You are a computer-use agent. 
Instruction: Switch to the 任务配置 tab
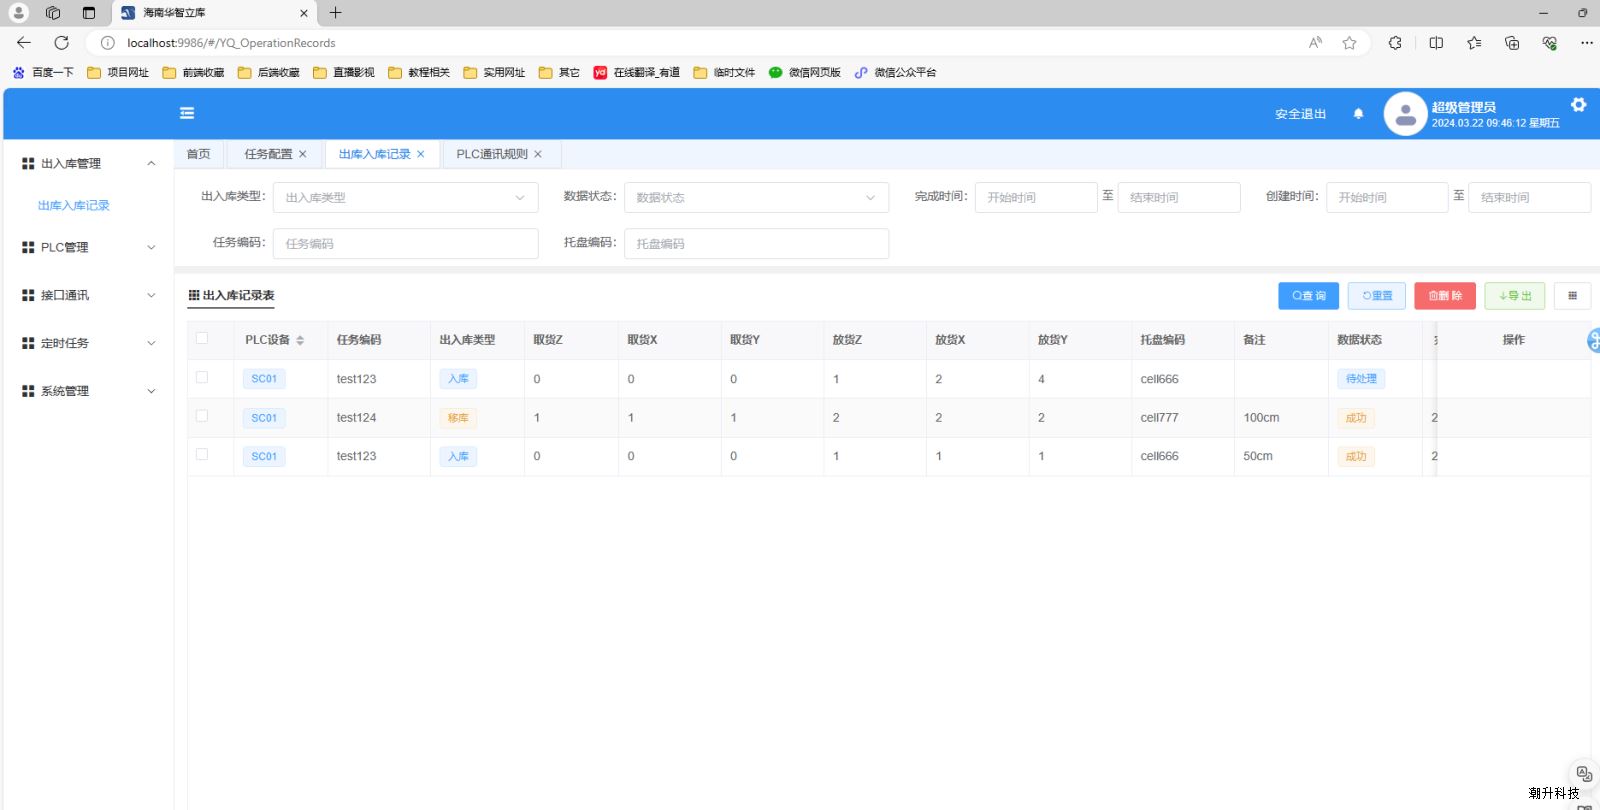click(x=268, y=154)
